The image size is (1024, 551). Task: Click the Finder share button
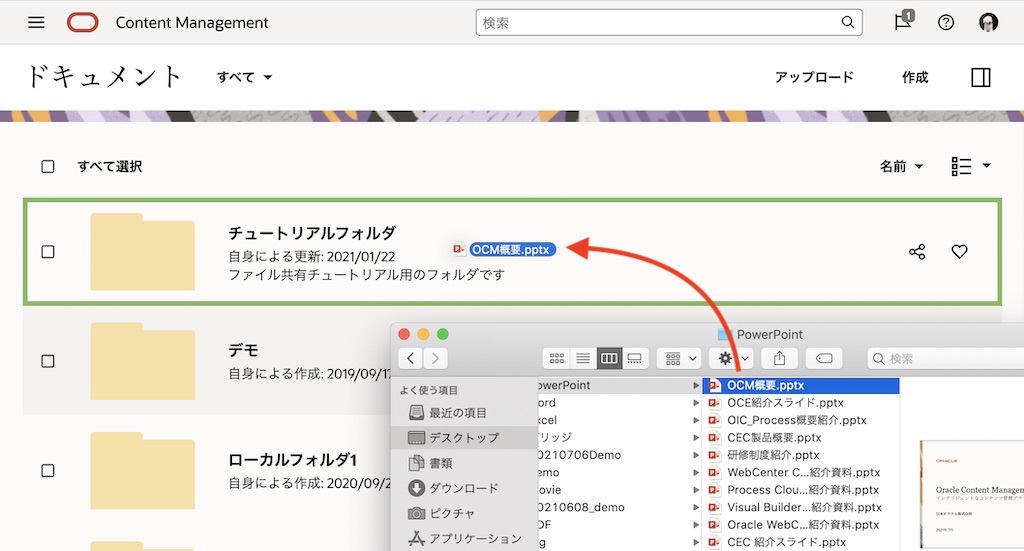[779, 358]
